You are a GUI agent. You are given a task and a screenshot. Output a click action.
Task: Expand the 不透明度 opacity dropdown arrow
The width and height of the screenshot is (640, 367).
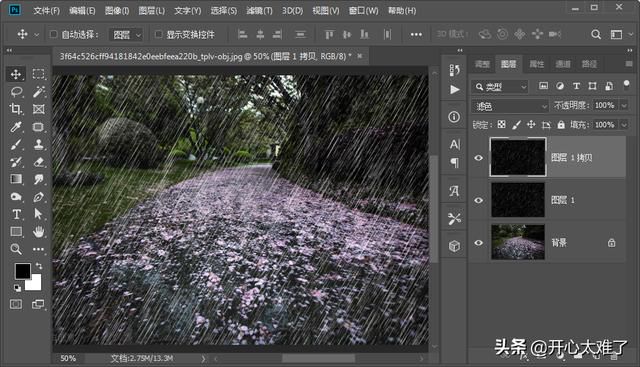(x=624, y=106)
